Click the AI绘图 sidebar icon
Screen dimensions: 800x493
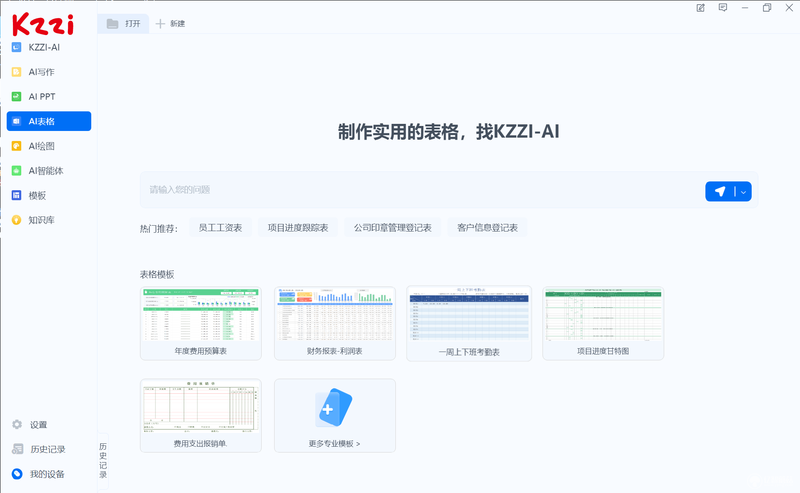(x=16, y=146)
